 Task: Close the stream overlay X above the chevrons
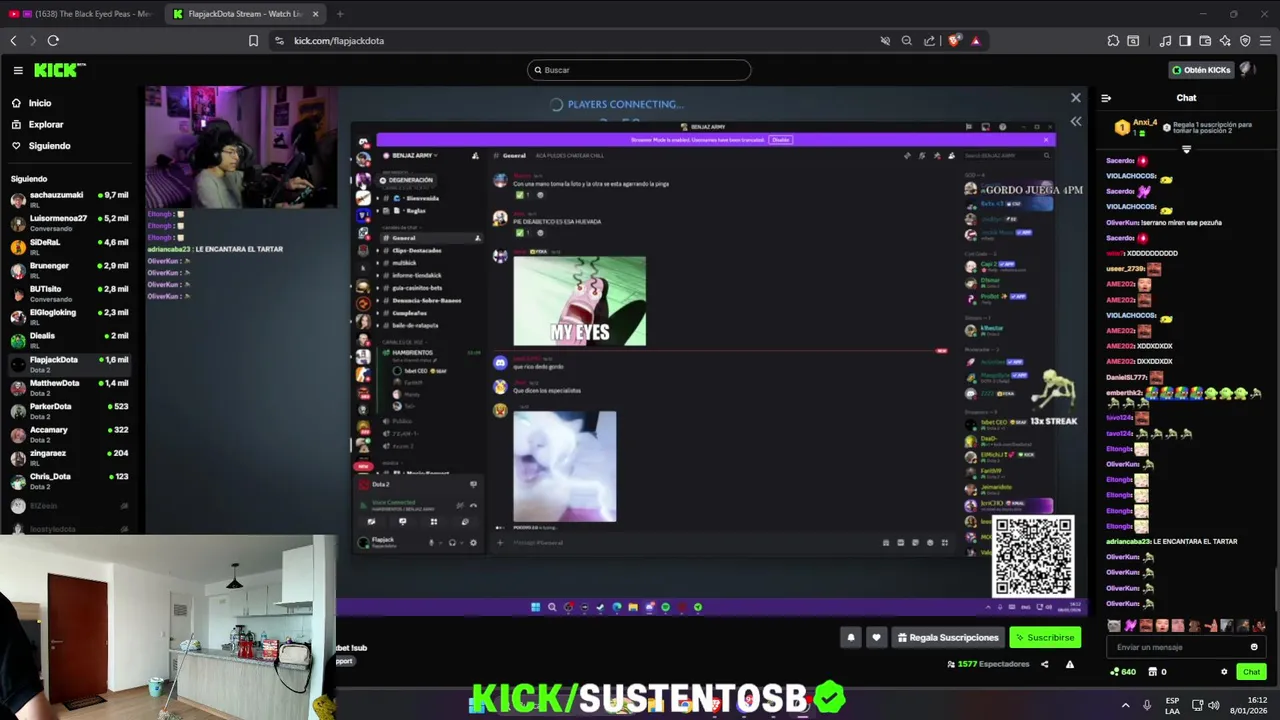(1076, 98)
